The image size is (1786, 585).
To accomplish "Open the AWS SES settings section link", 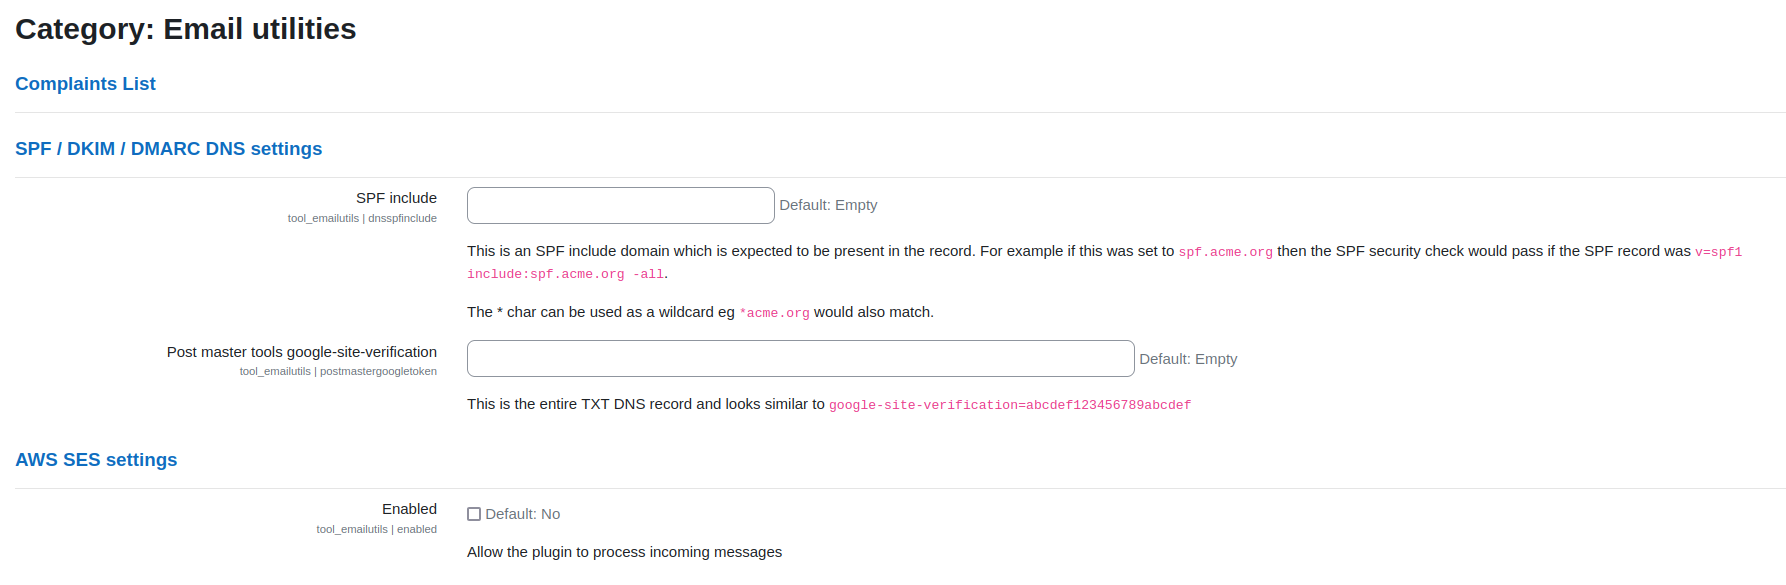I will click(96, 460).
